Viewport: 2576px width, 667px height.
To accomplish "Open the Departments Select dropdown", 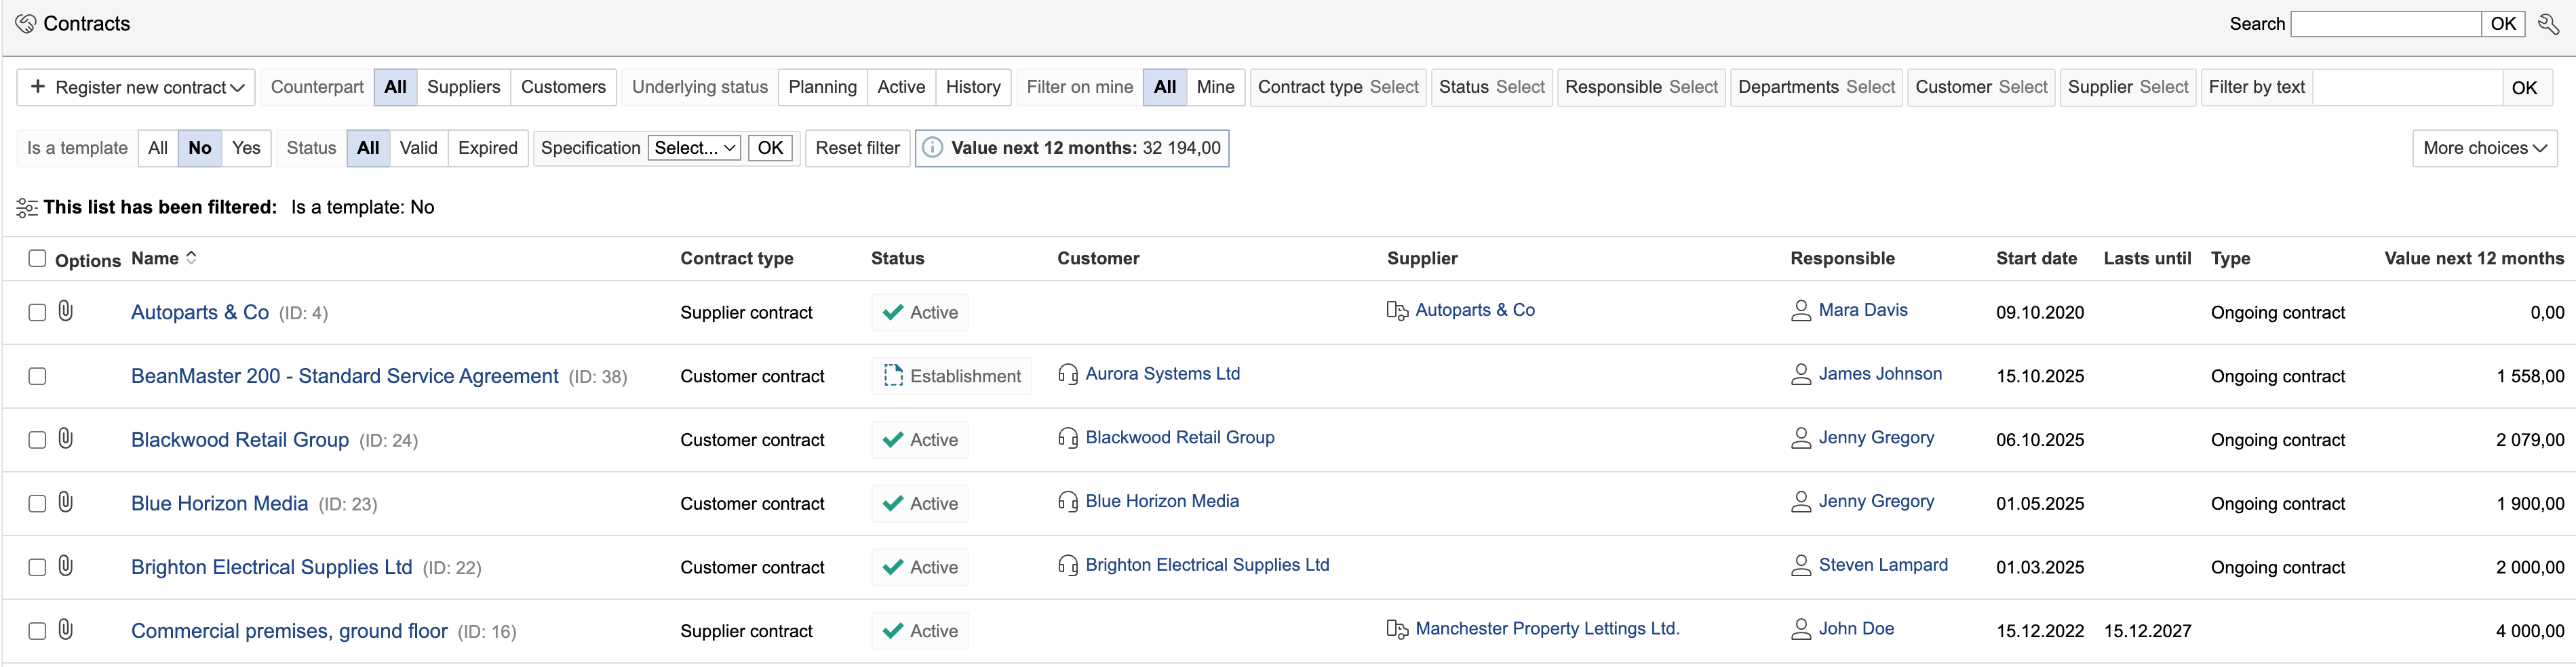I will [1816, 87].
